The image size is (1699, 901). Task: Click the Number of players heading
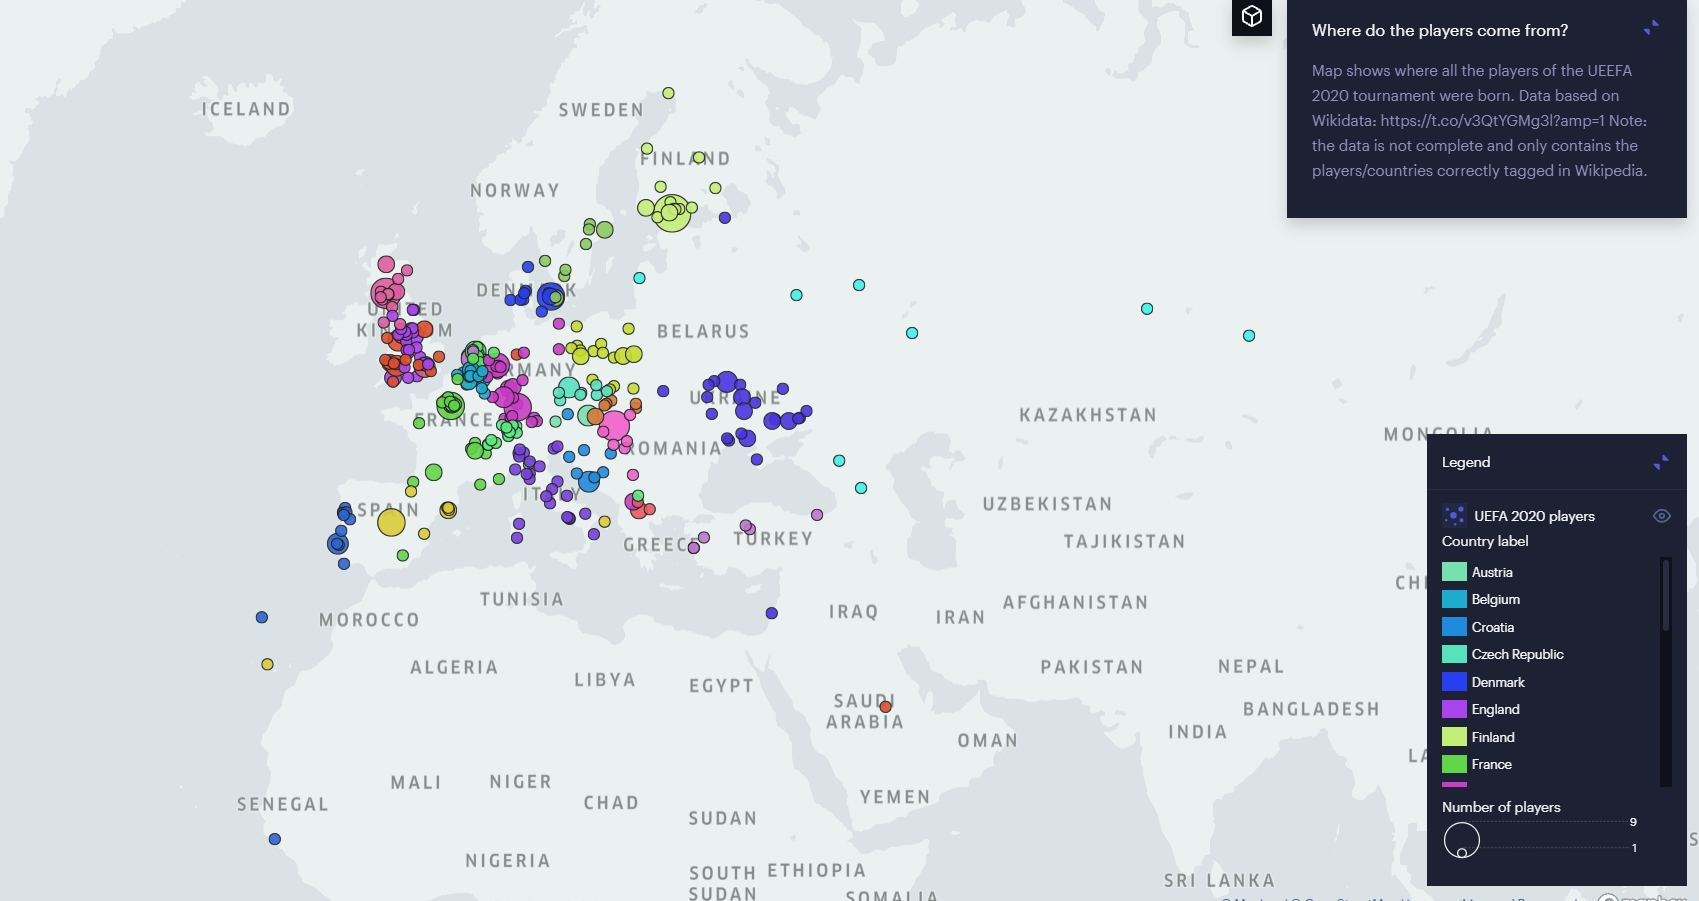pyautogui.click(x=1501, y=807)
